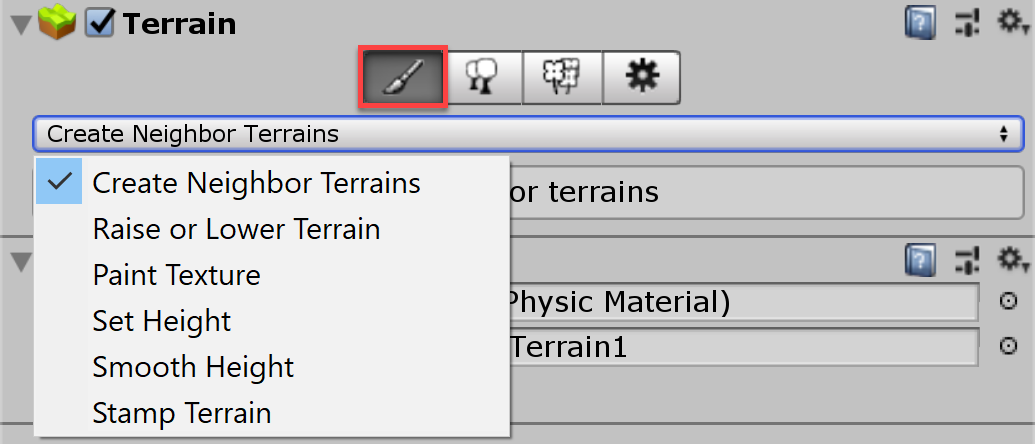Open the collider component gear menu
Image resolution: width=1035 pixels, height=444 pixels.
coord(1012,260)
